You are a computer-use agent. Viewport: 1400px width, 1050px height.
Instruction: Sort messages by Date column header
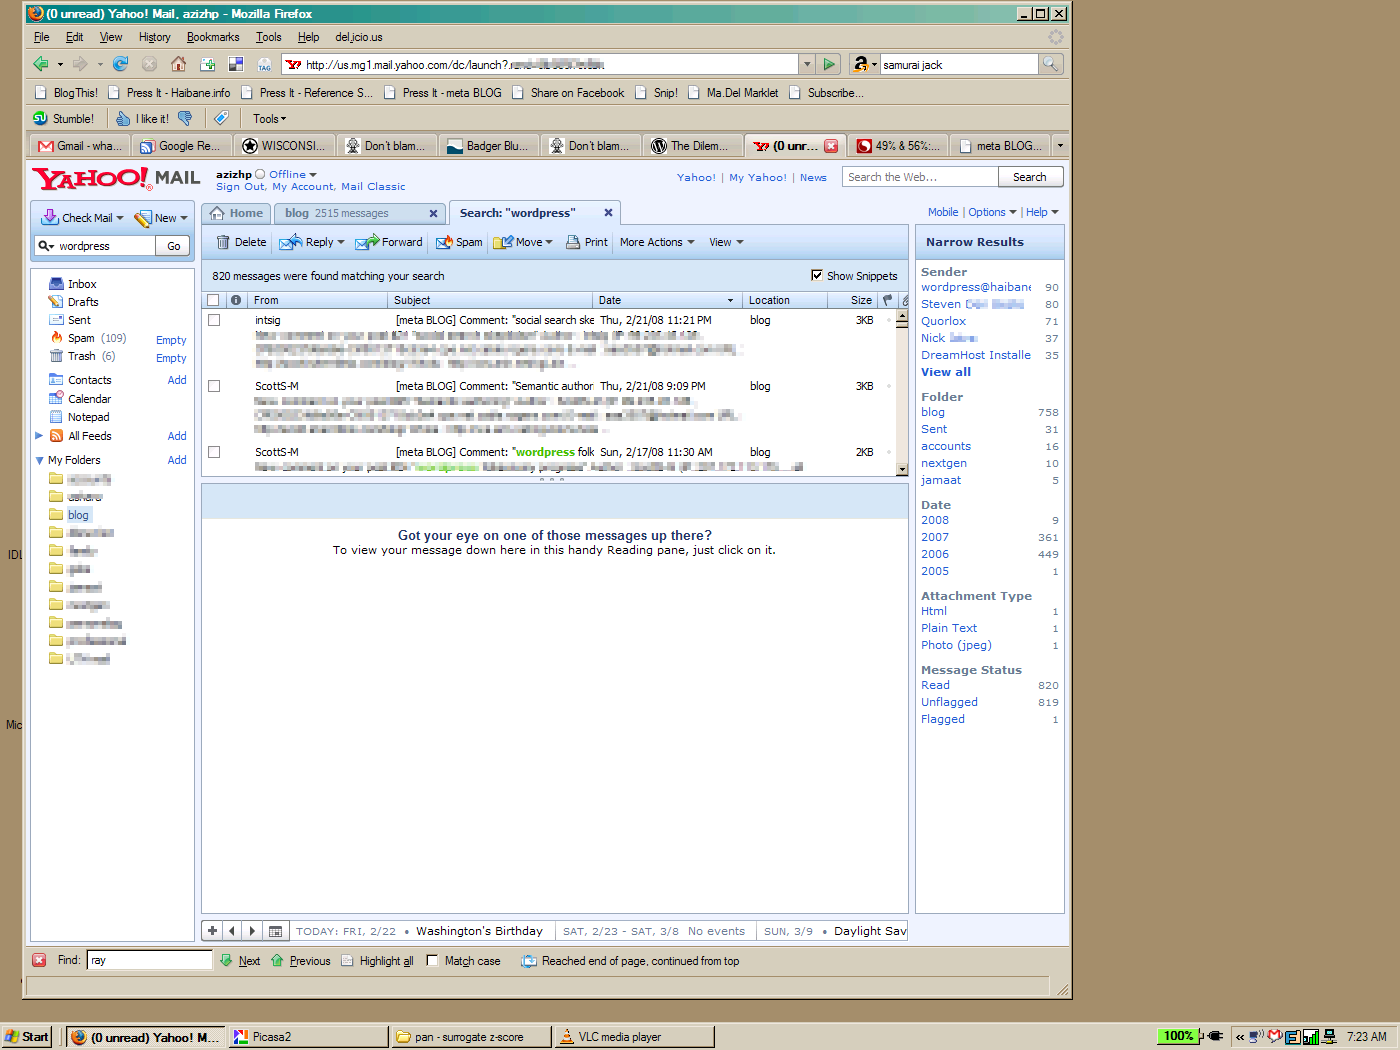click(x=667, y=300)
